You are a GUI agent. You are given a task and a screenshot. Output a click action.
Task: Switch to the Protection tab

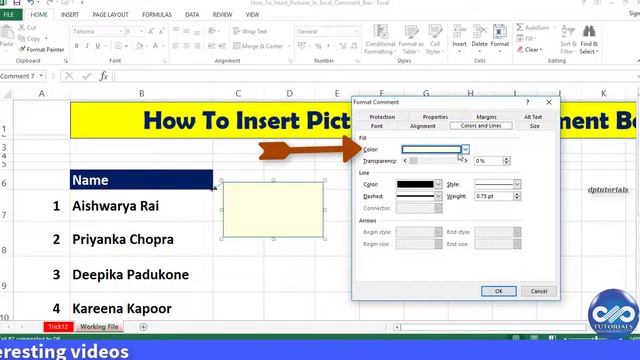tap(382, 117)
